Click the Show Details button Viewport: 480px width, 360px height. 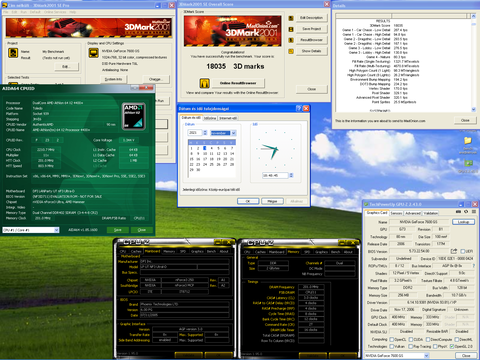pyautogui.click(x=312, y=51)
